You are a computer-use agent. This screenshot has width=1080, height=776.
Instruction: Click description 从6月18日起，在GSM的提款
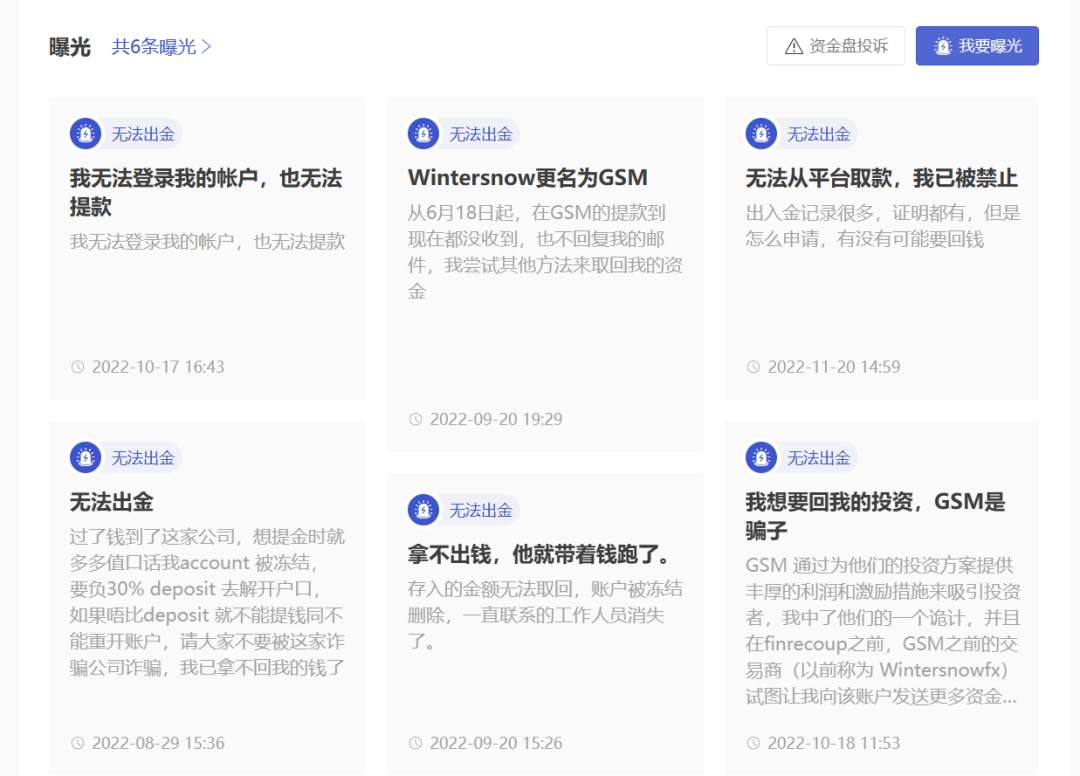click(x=545, y=252)
